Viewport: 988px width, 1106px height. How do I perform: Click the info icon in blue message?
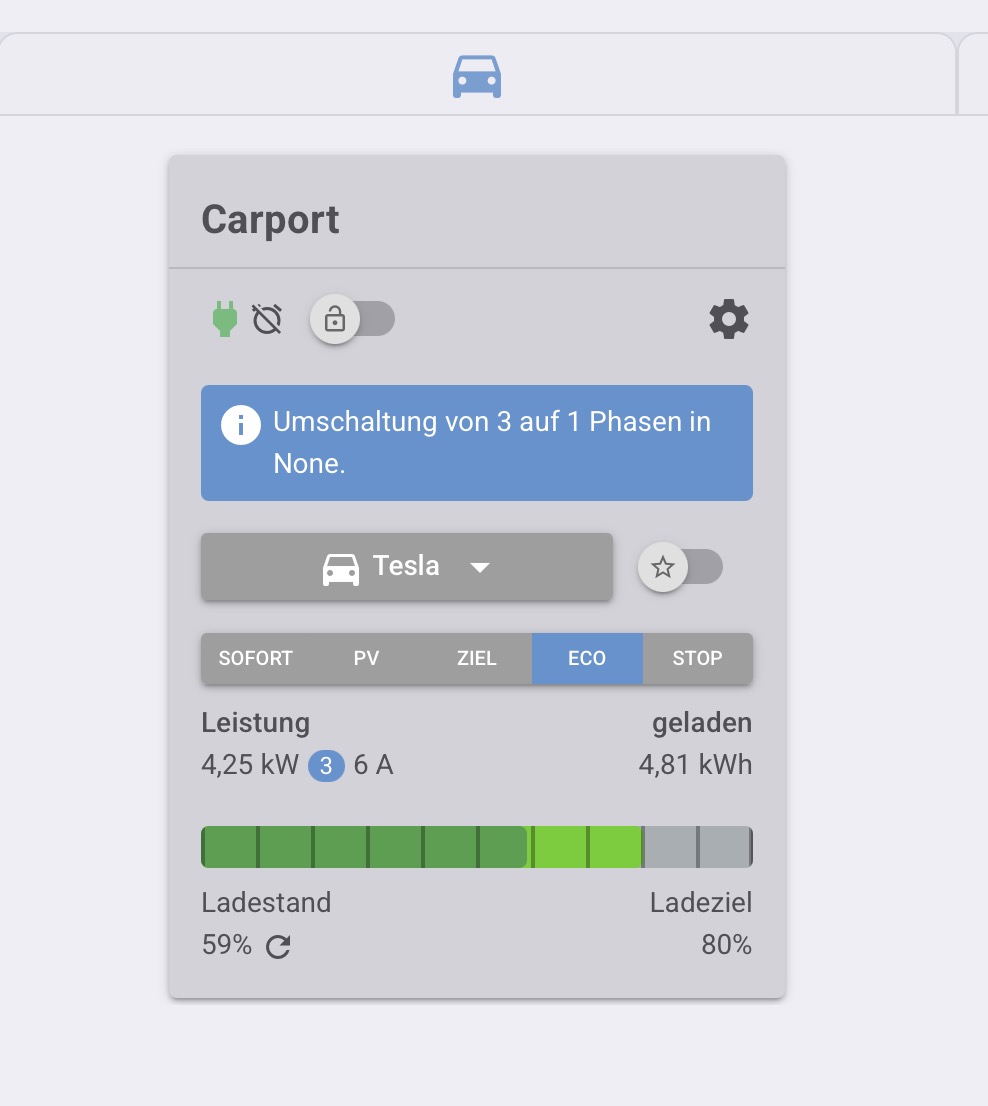(x=240, y=424)
